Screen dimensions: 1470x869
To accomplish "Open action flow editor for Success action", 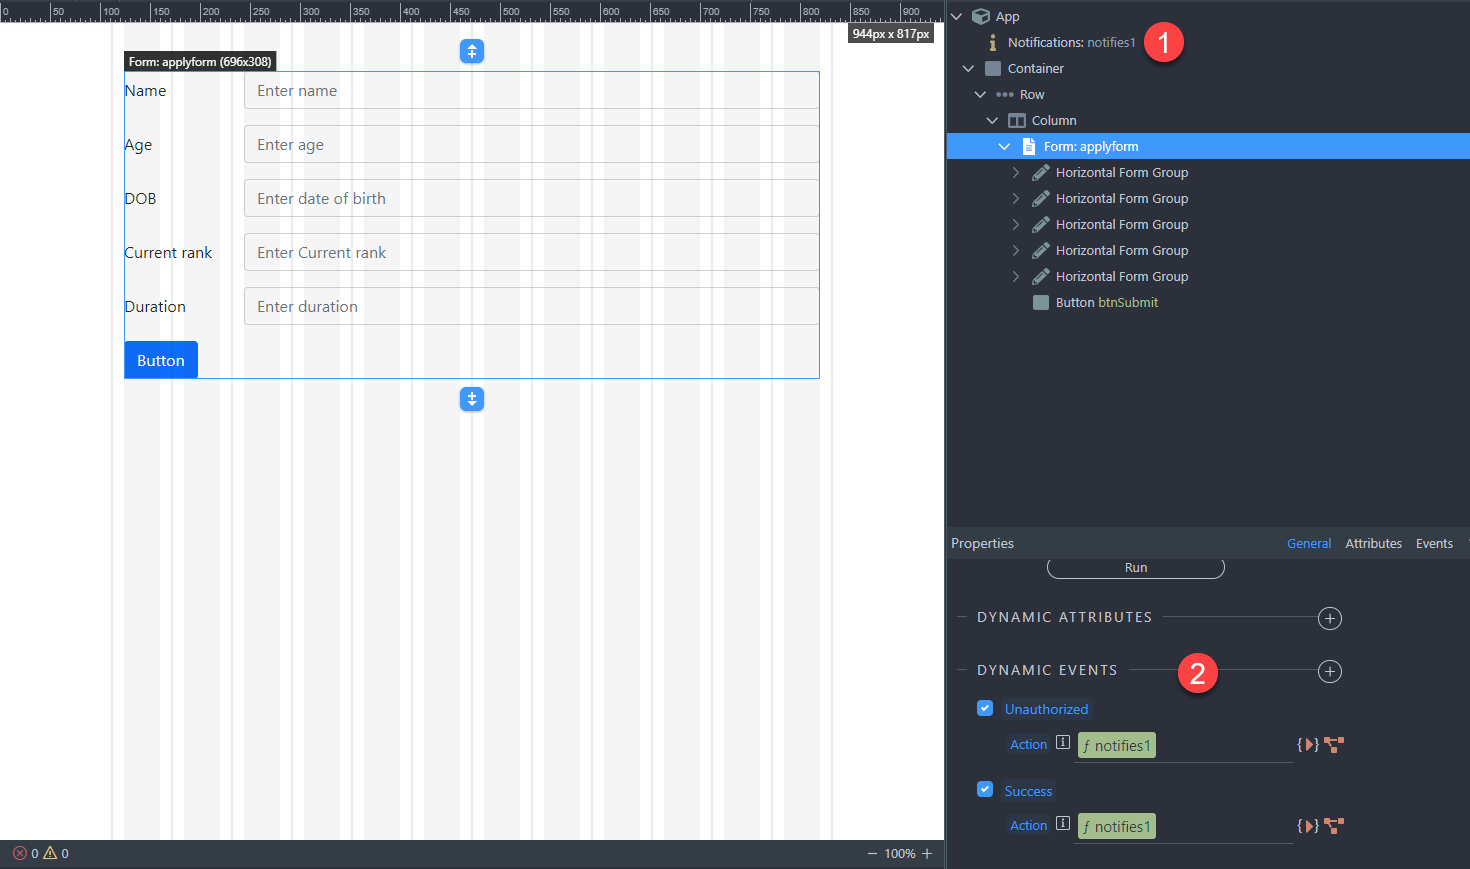I will pos(1334,826).
